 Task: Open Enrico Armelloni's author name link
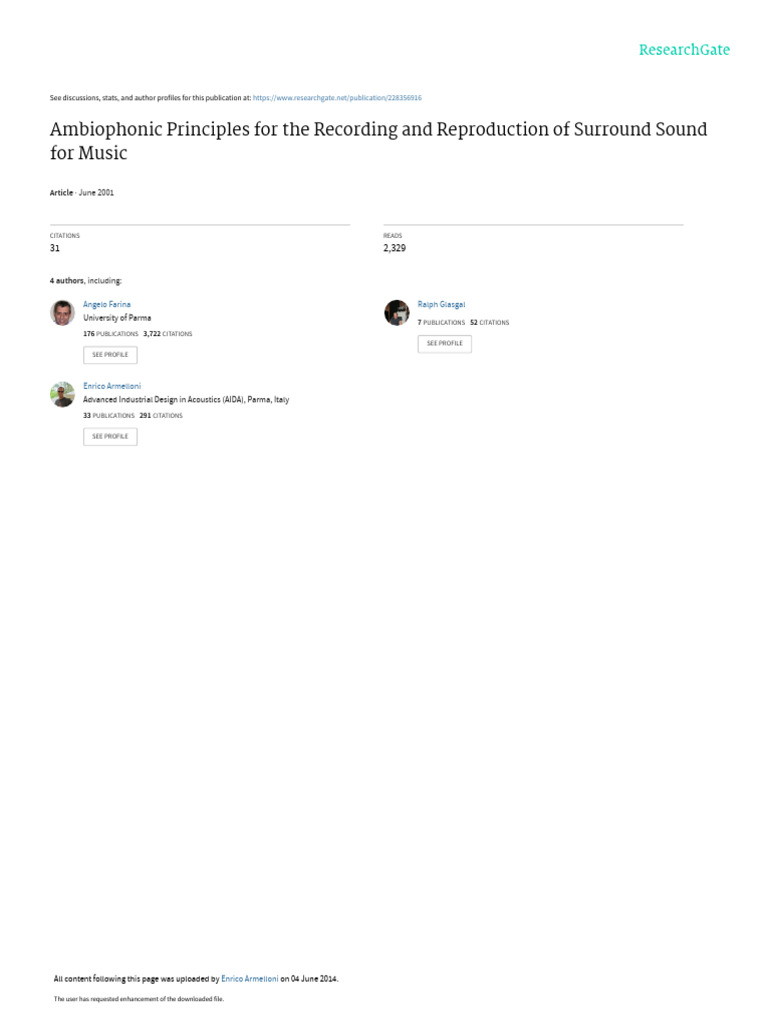pyautogui.click(x=112, y=386)
